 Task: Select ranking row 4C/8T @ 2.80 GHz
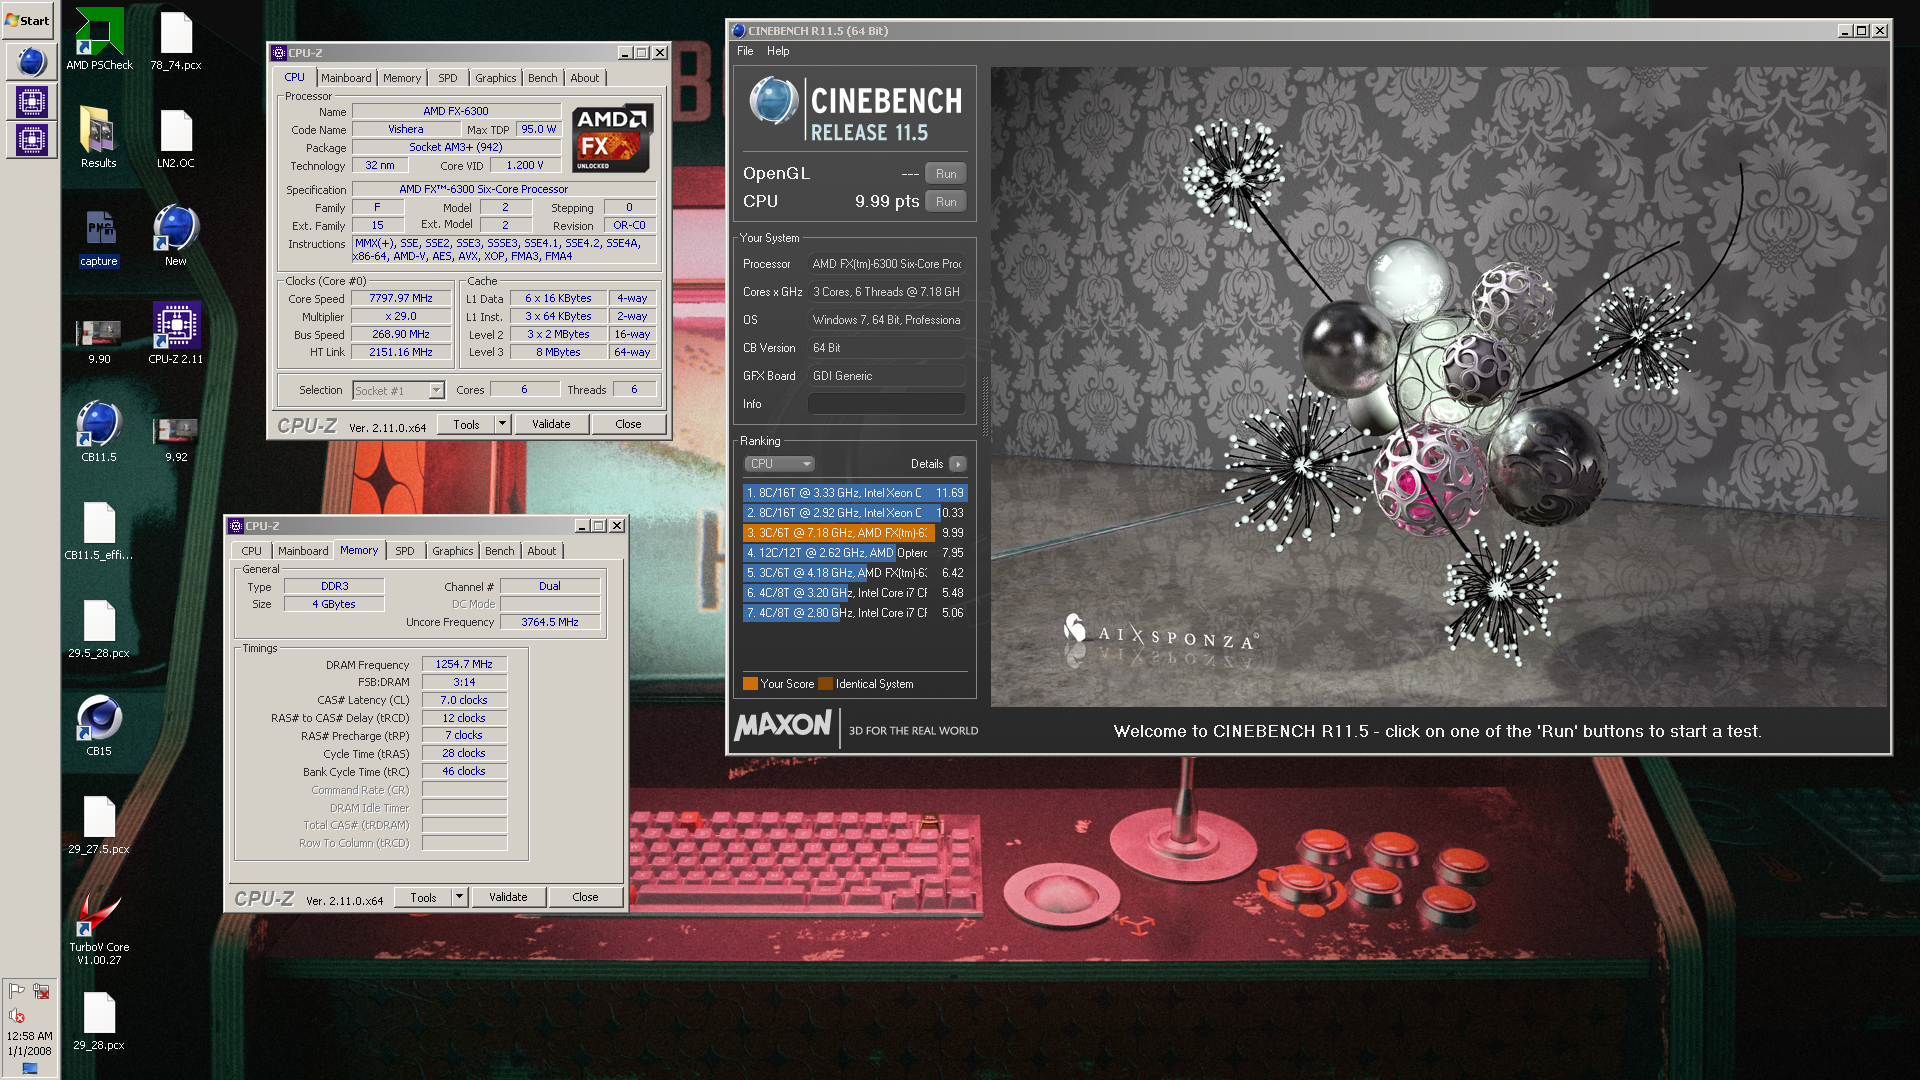(855, 613)
